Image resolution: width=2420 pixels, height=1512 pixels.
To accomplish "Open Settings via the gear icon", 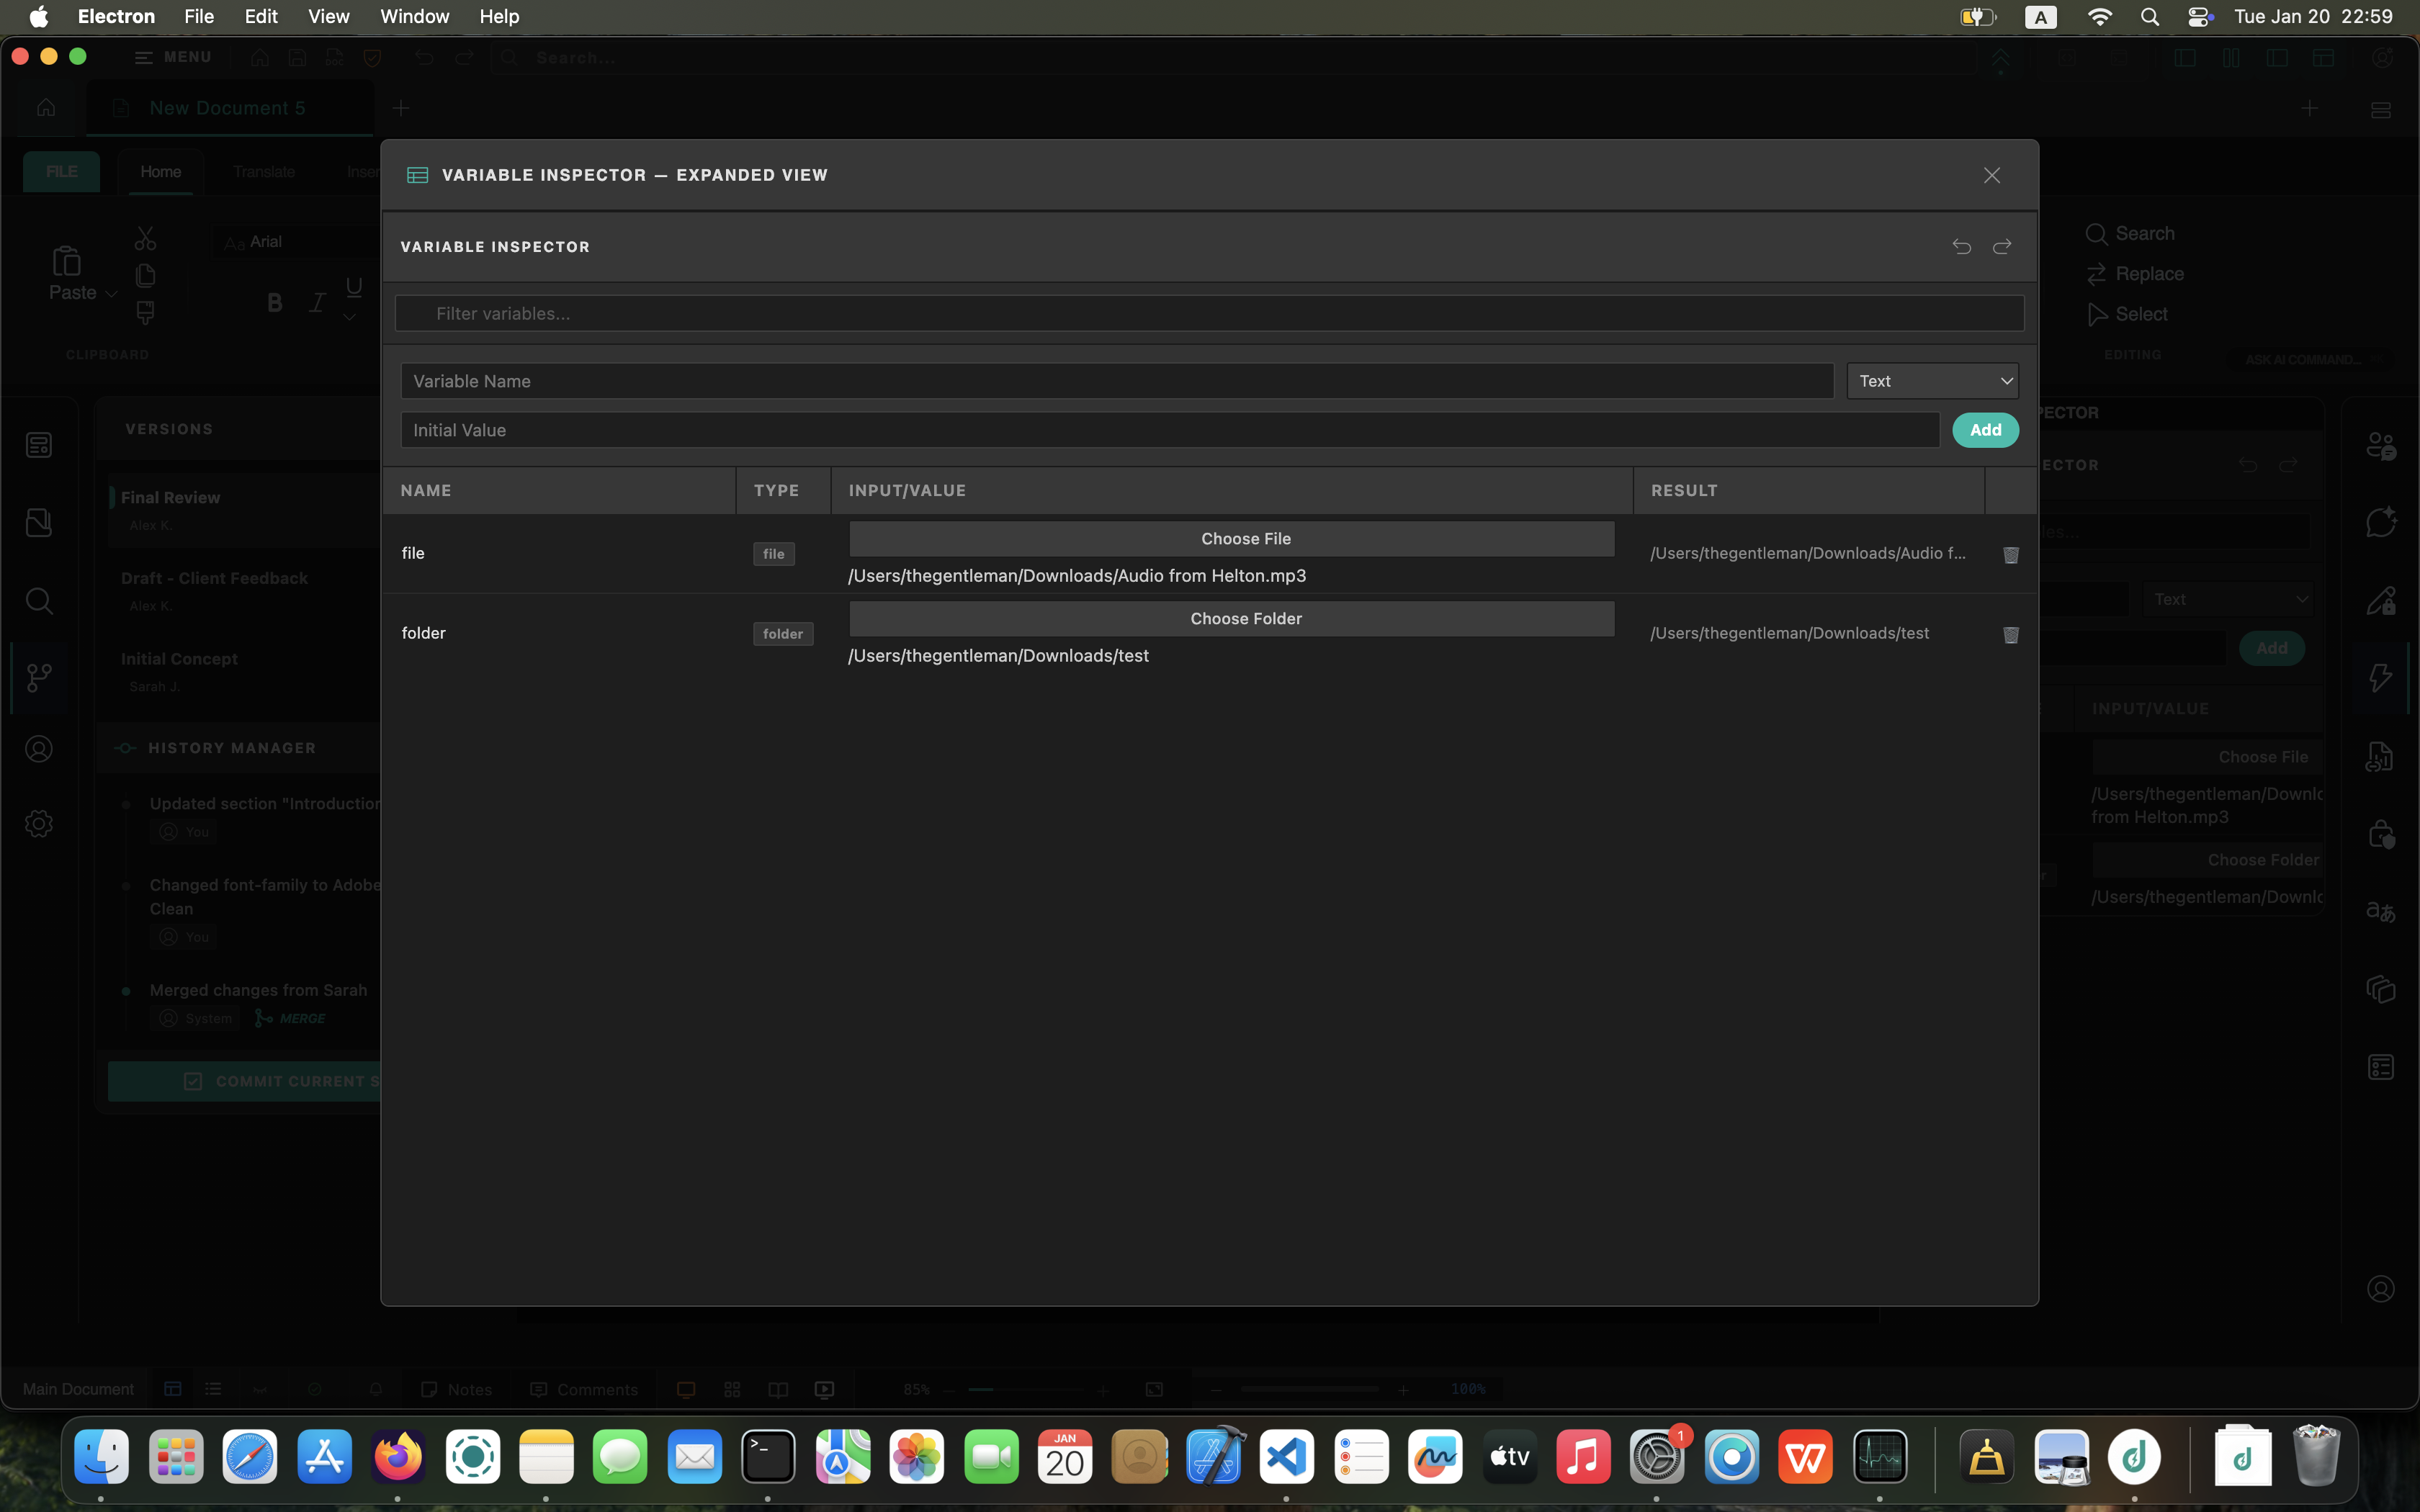I will [x=39, y=823].
